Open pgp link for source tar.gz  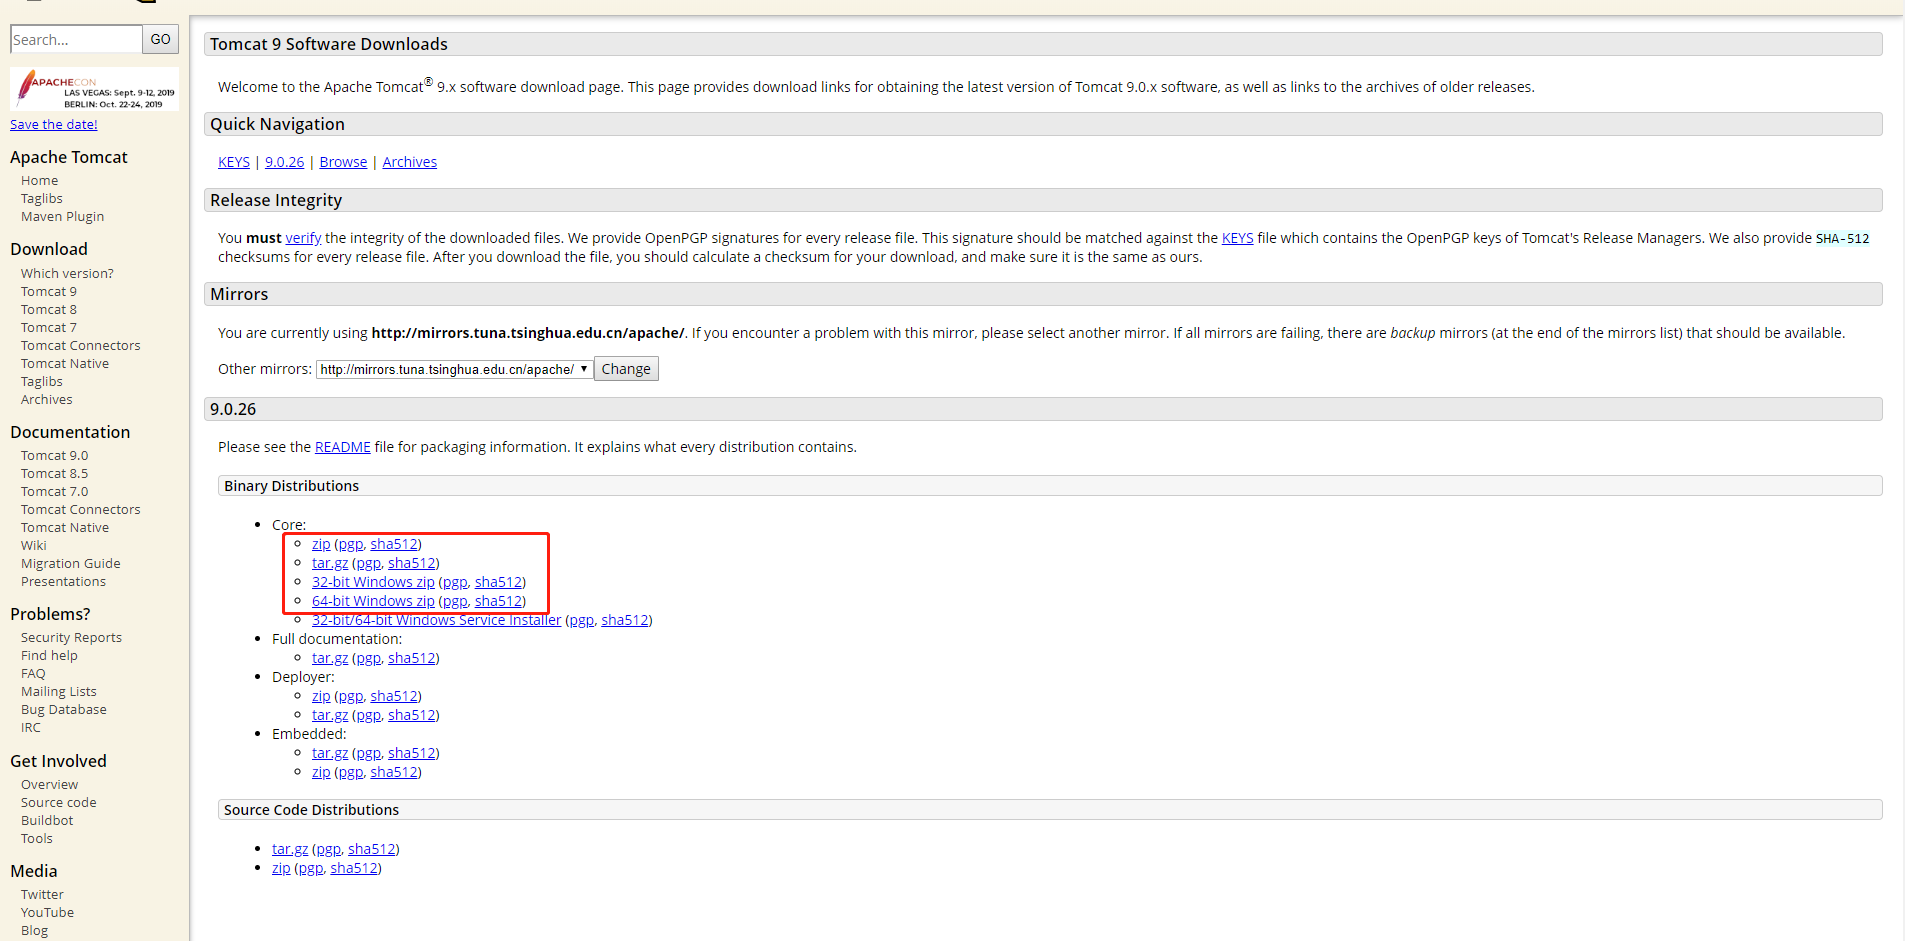(328, 849)
